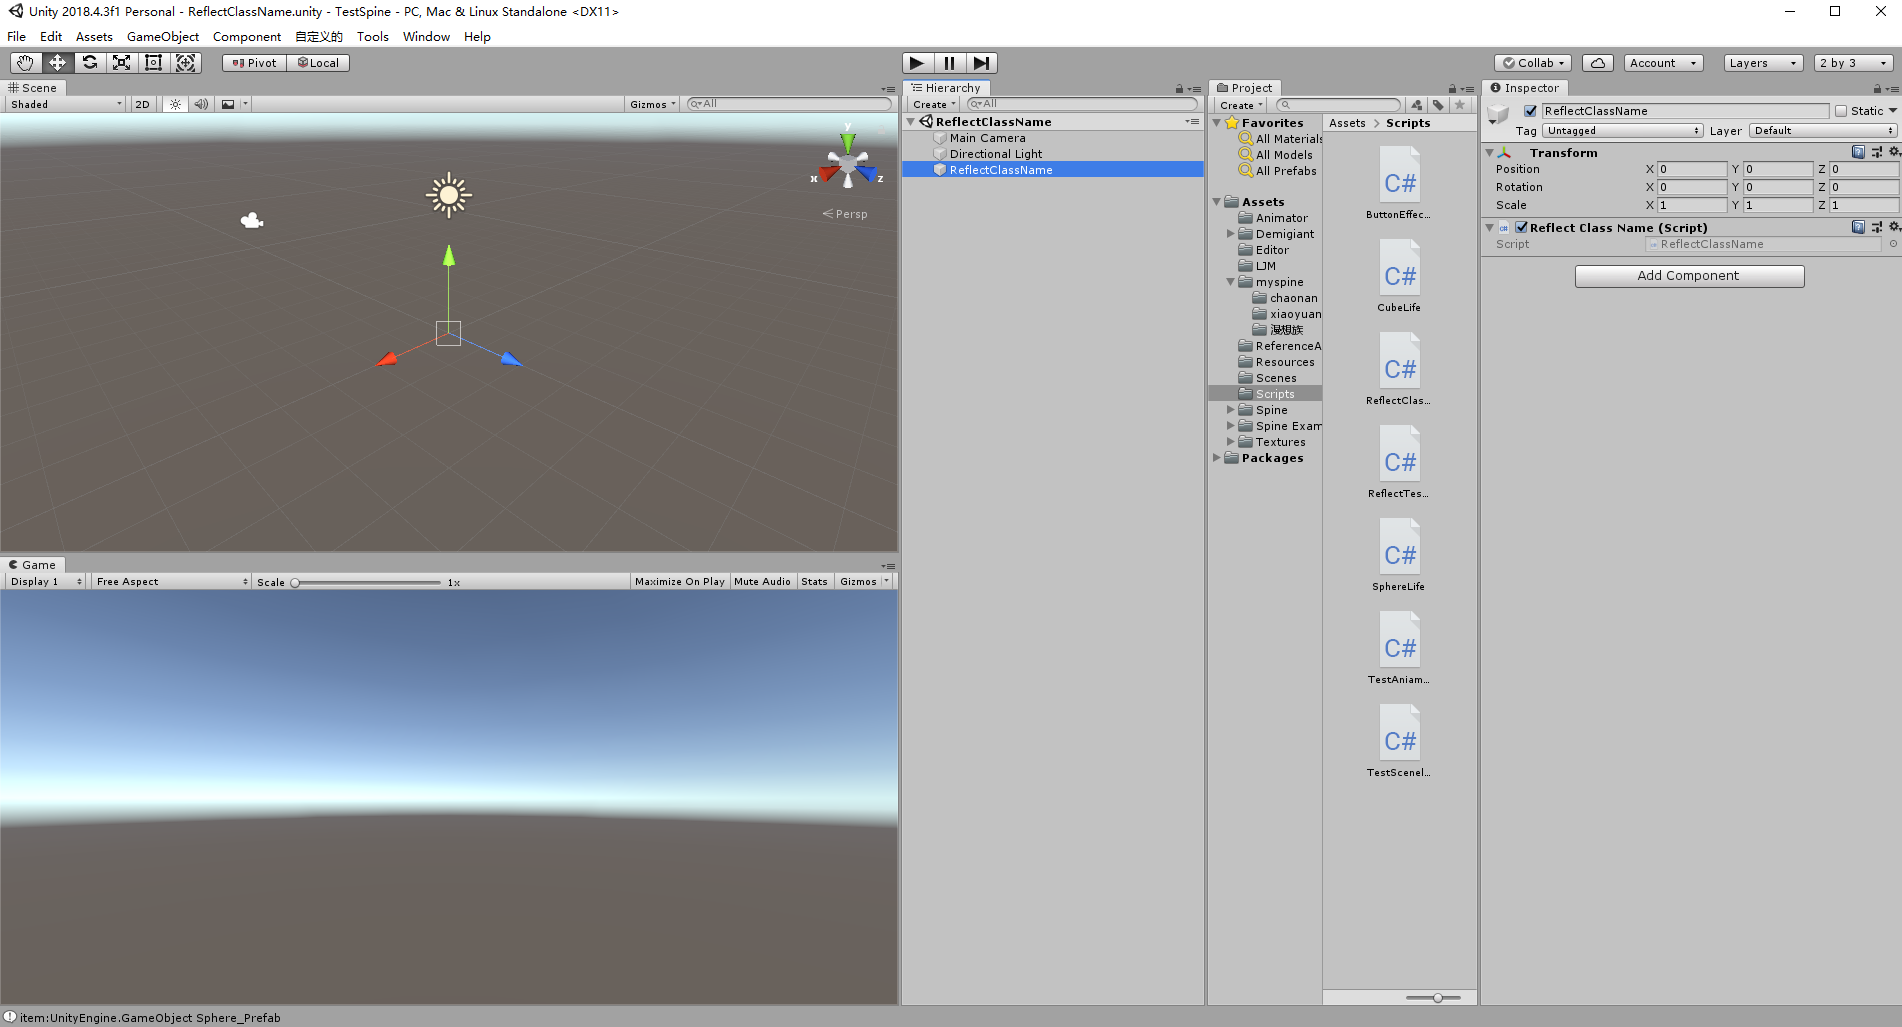Toggle Local handle rotation

click(318, 63)
